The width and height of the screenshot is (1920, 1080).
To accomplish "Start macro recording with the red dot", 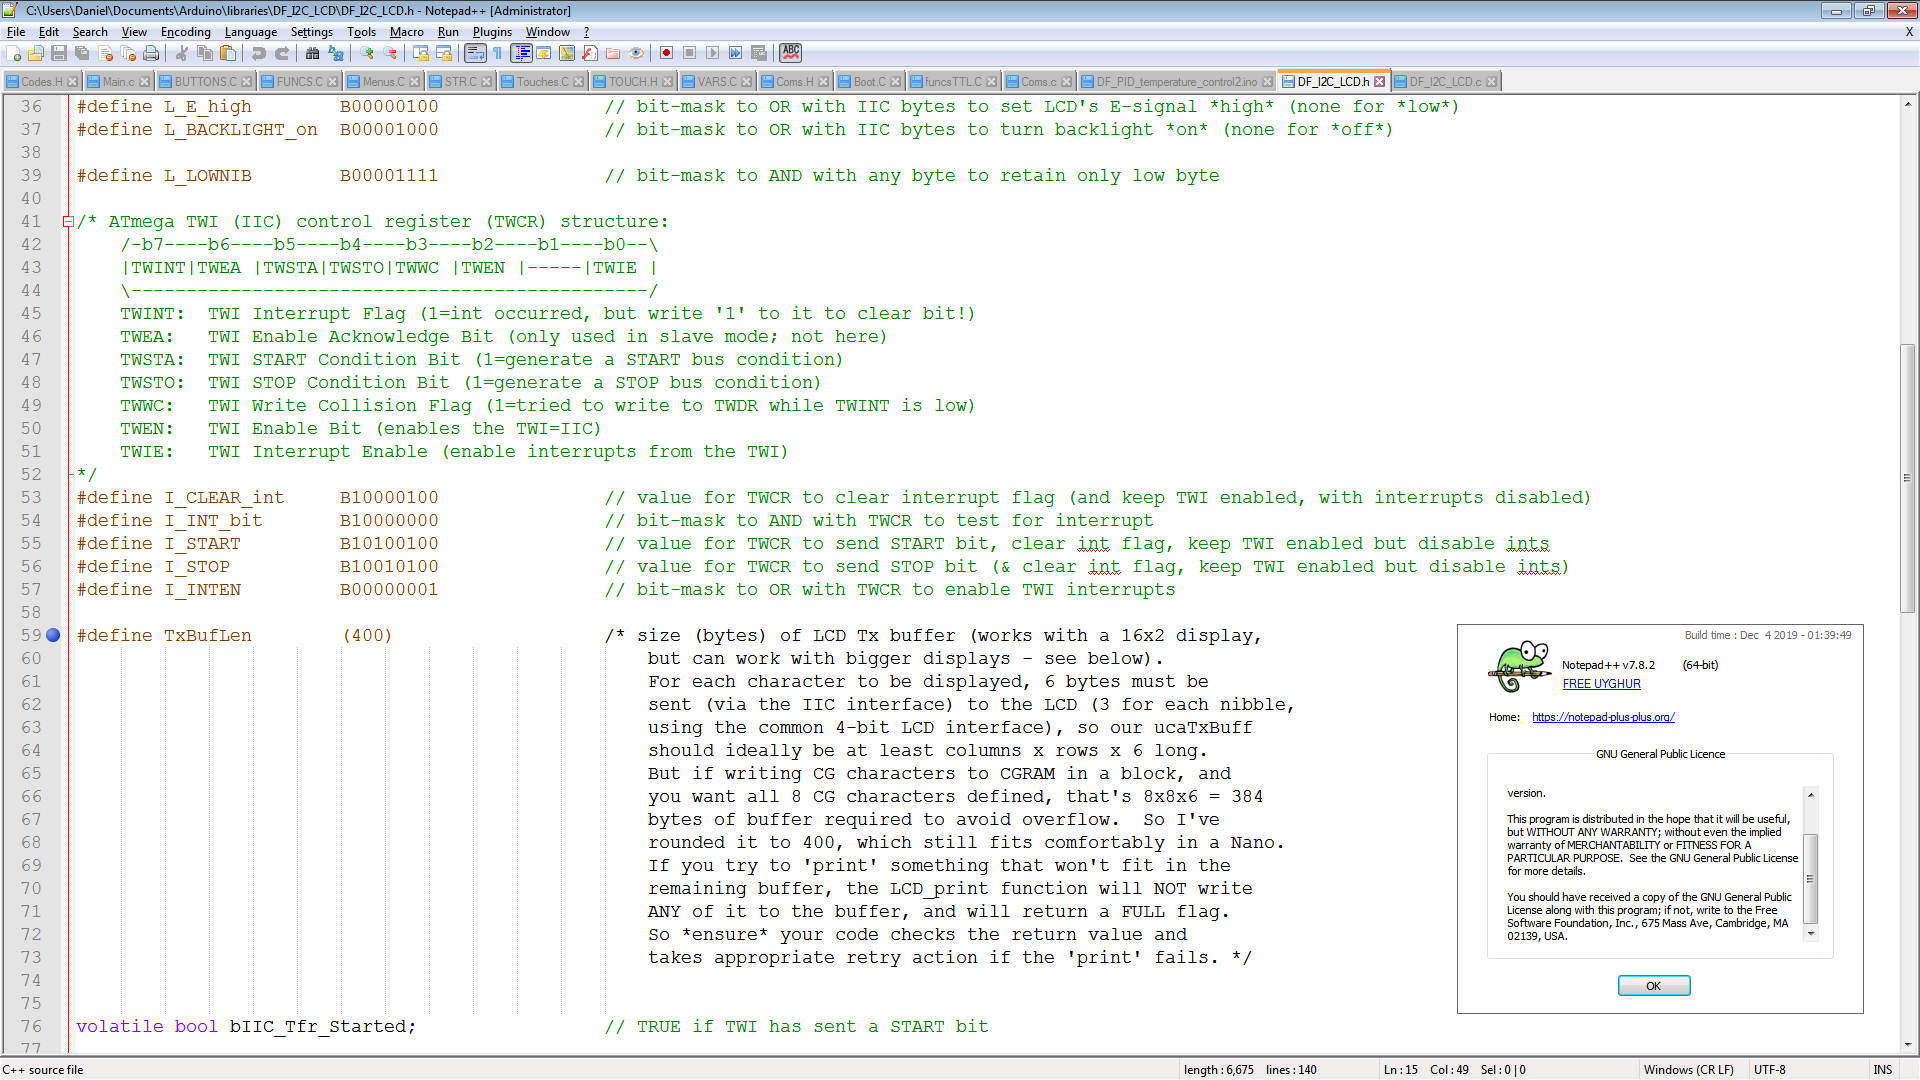I will coord(666,53).
